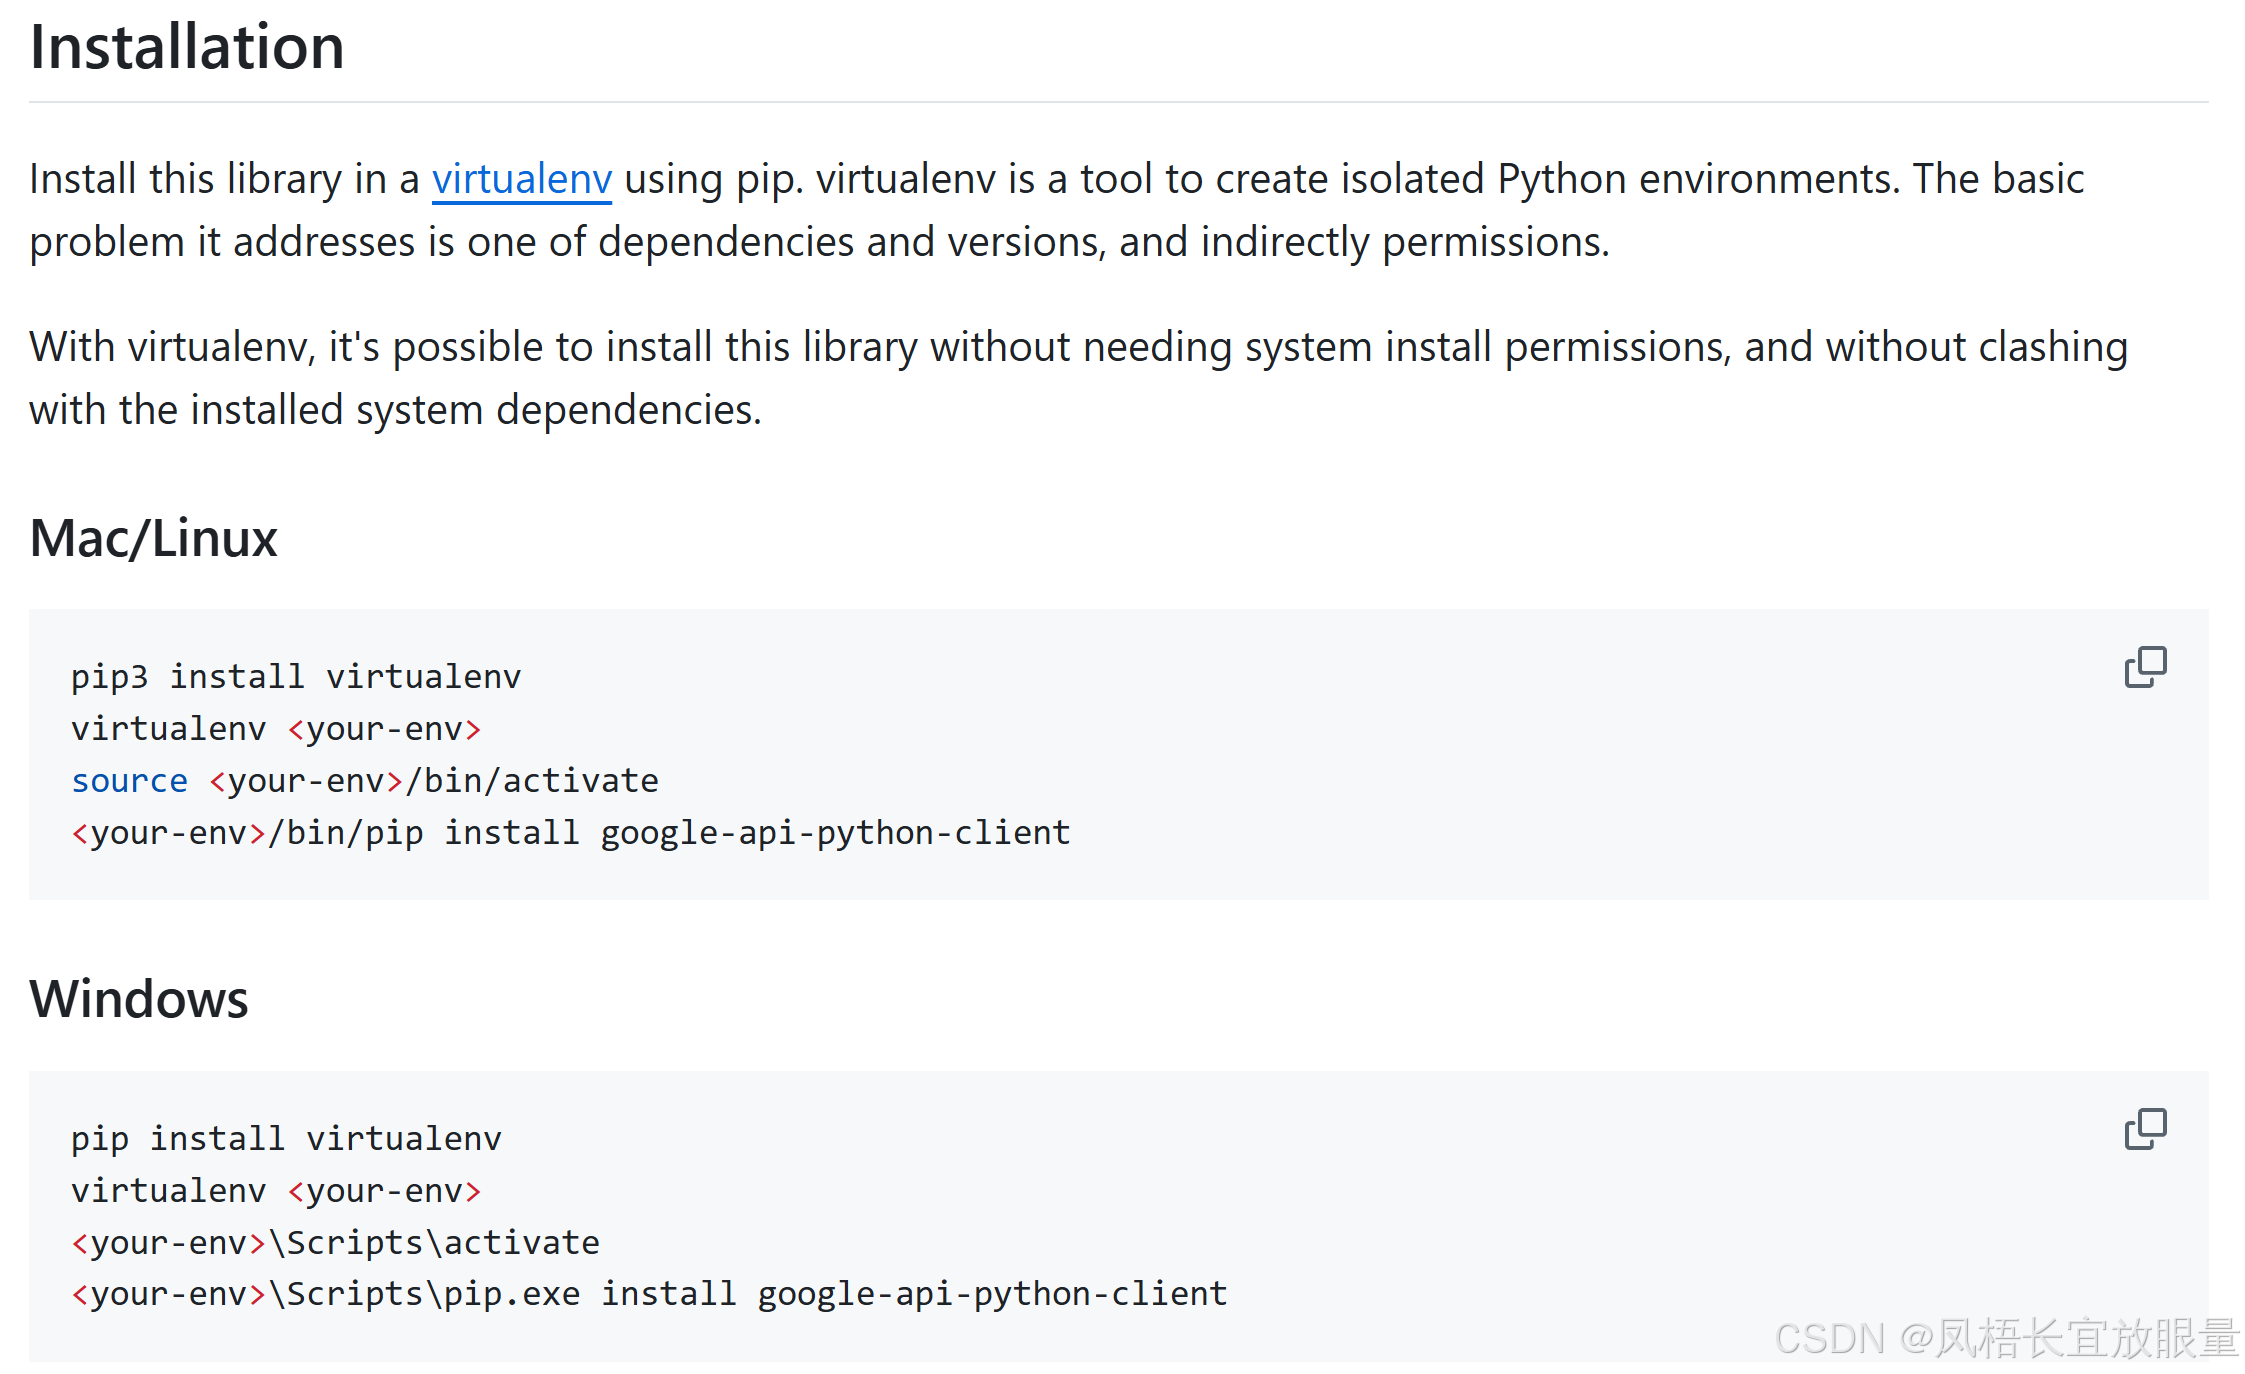The image size is (2245, 1374).
Task: Click the '\Scripts\activate' command line
Action: 434,1243
